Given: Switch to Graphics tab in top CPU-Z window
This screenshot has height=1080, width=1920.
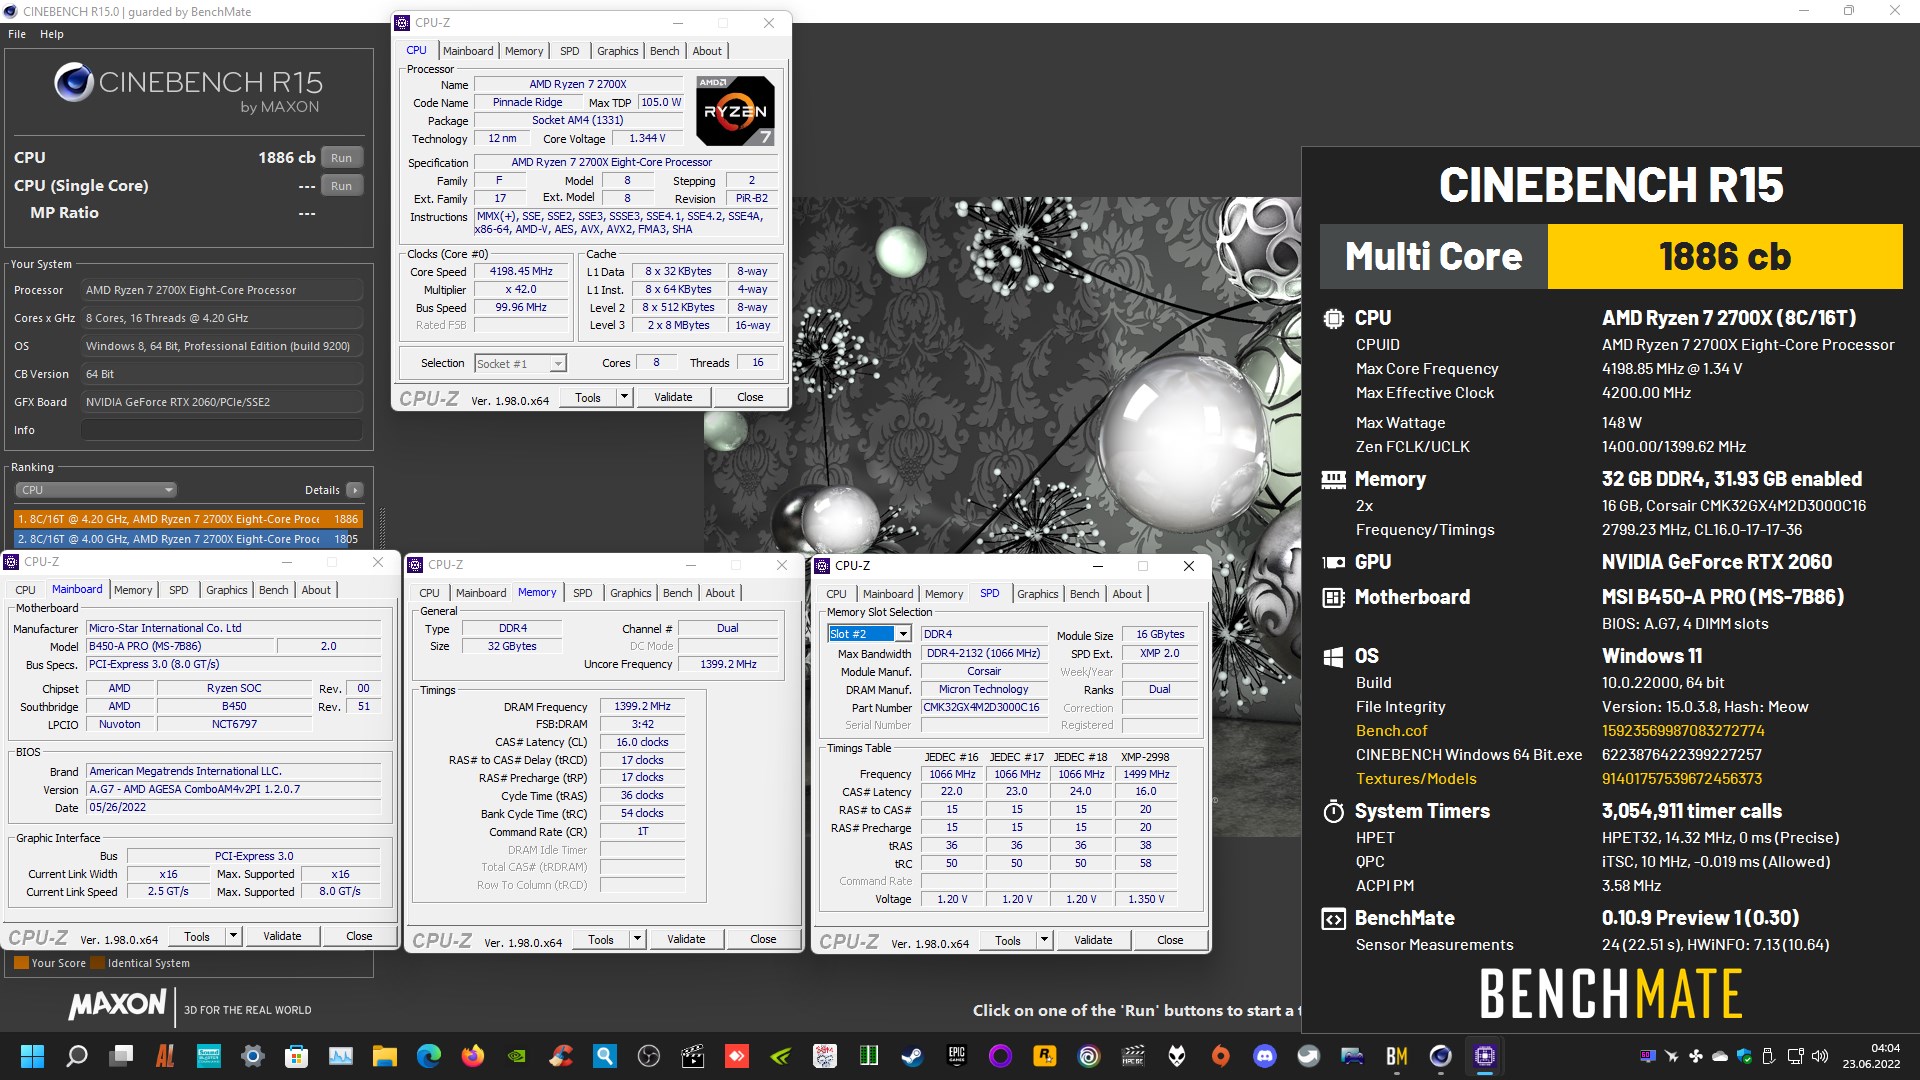Looking at the screenshot, I should [x=617, y=51].
